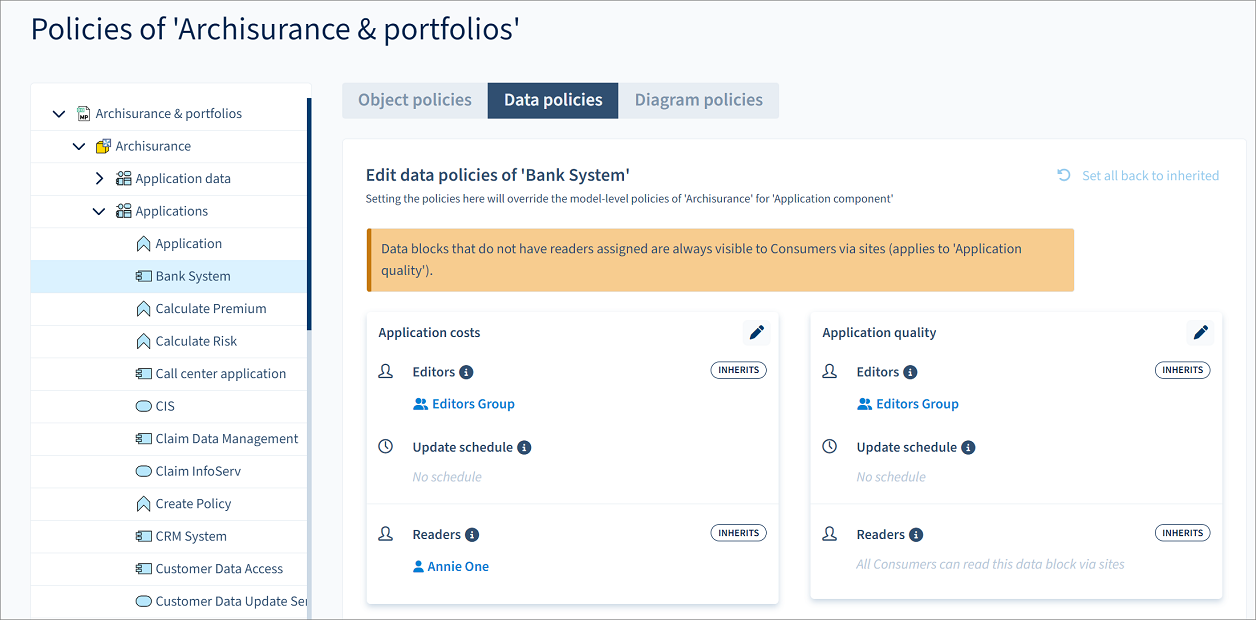Click info icon beside Update schedule in Application quality
The width and height of the screenshot is (1256, 620).
point(968,448)
